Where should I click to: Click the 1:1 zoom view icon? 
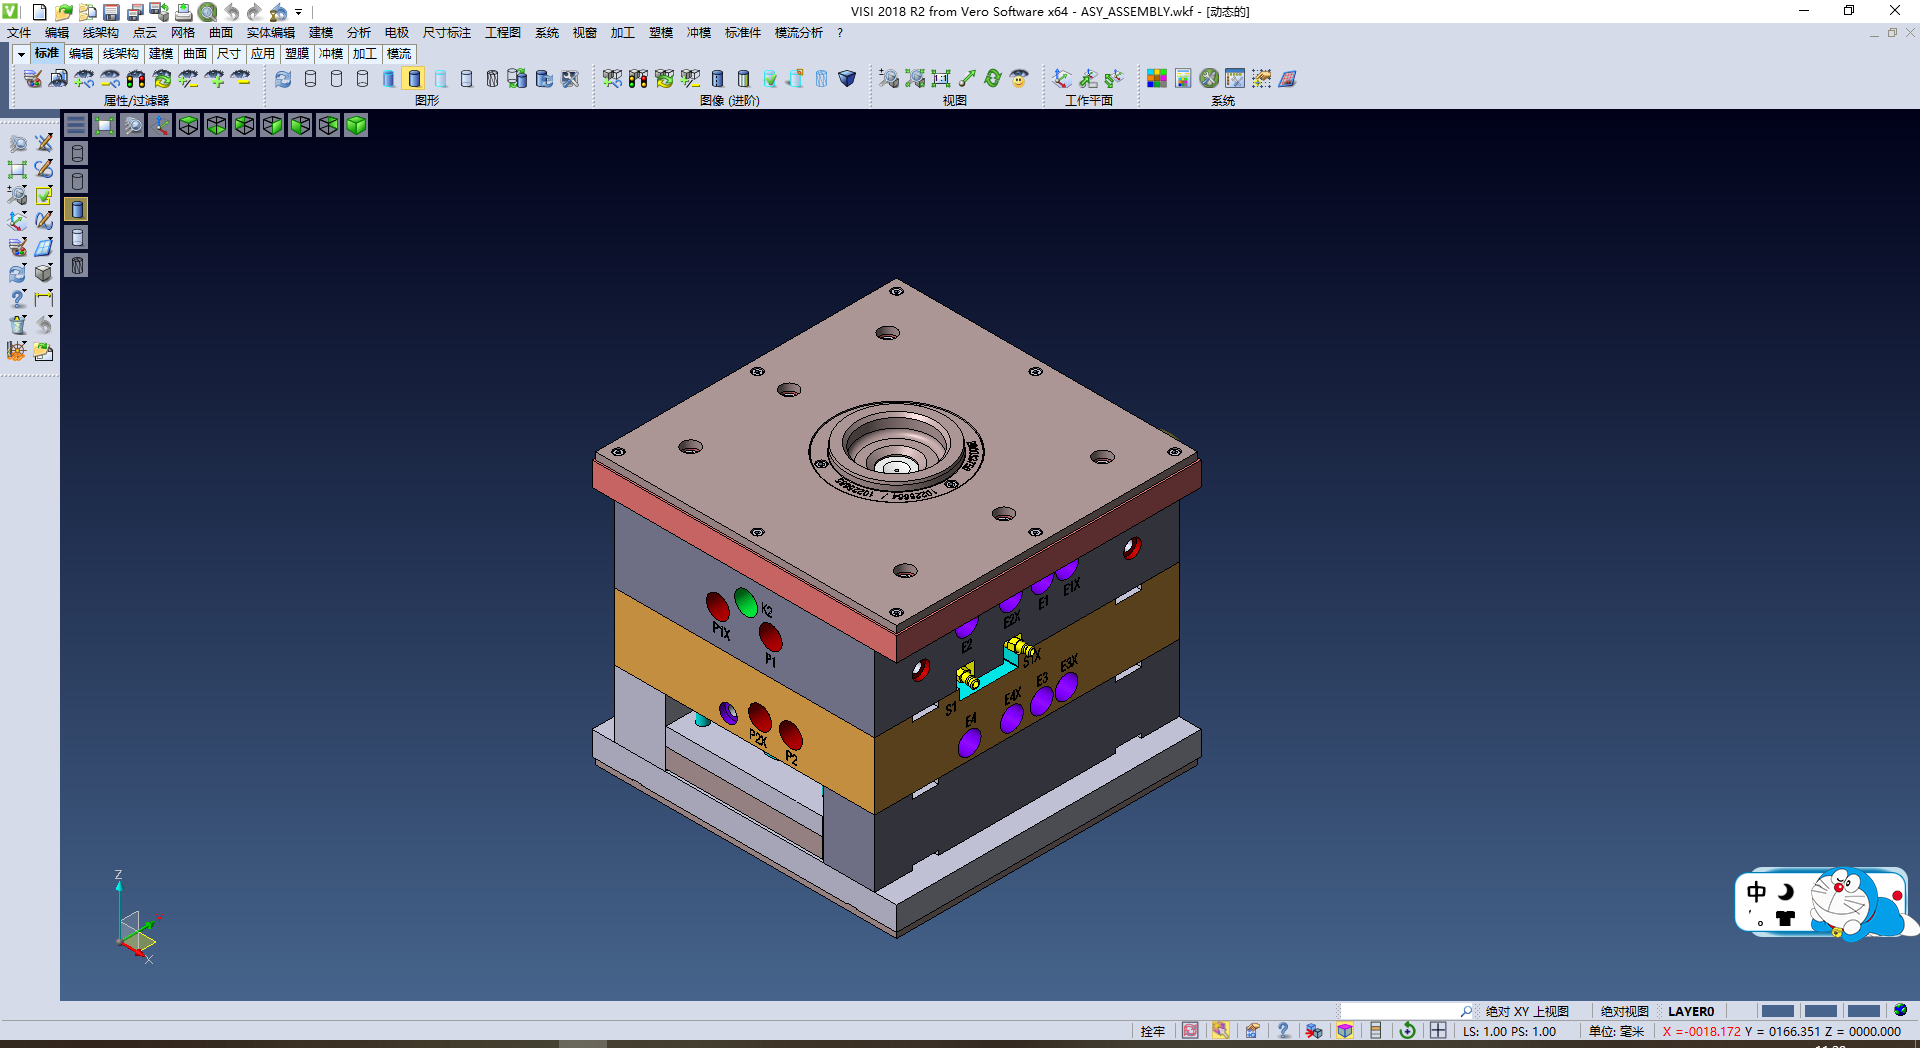pos(940,78)
